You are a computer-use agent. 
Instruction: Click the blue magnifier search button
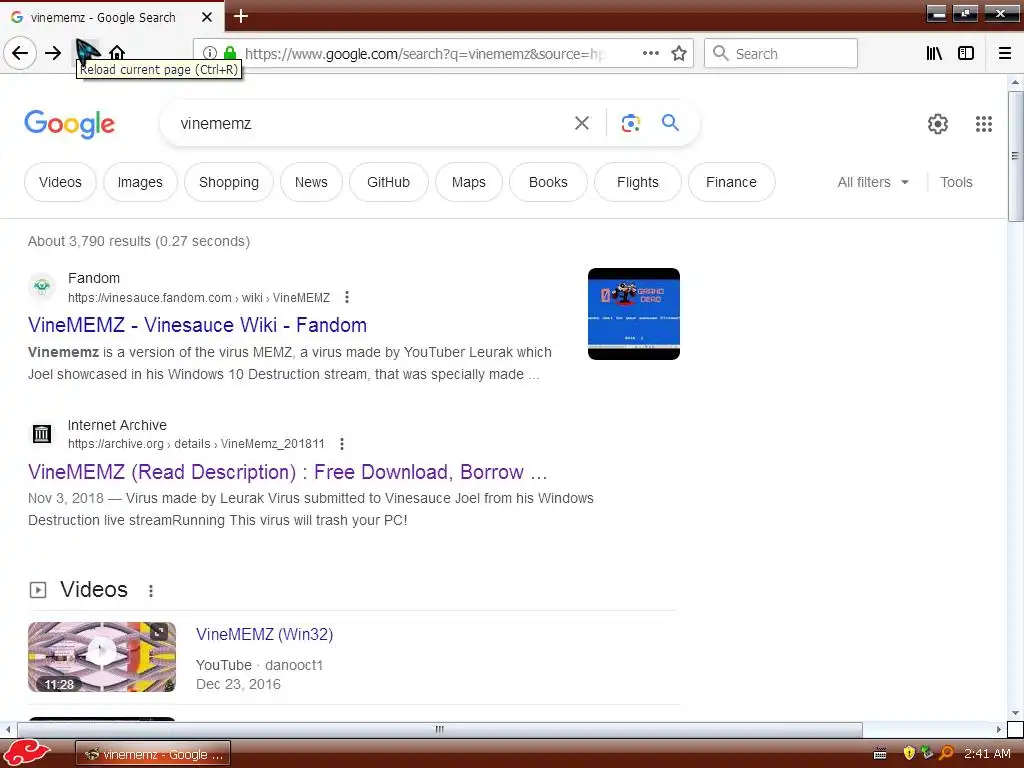pos(670,122)
